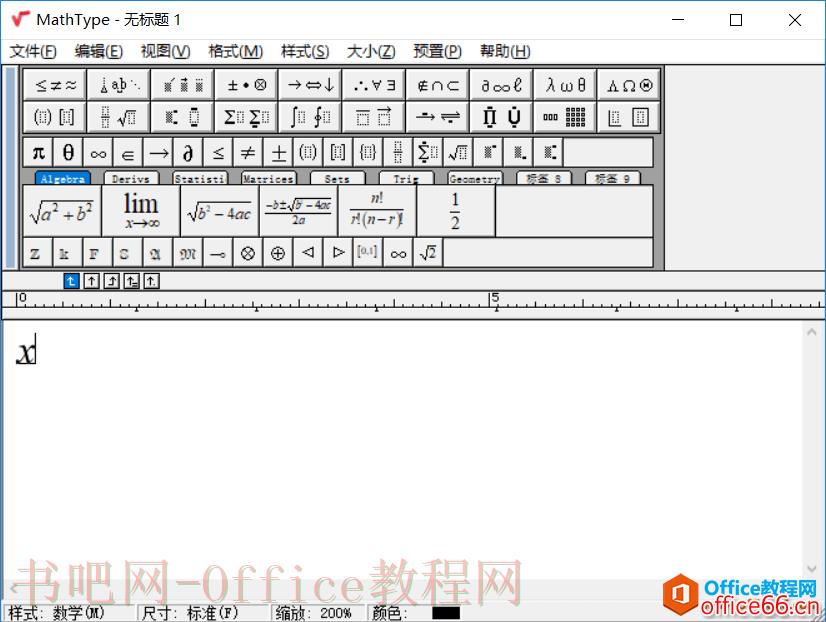Switch to the Algebra tab
826x622 pixels.
pos(63,179)
